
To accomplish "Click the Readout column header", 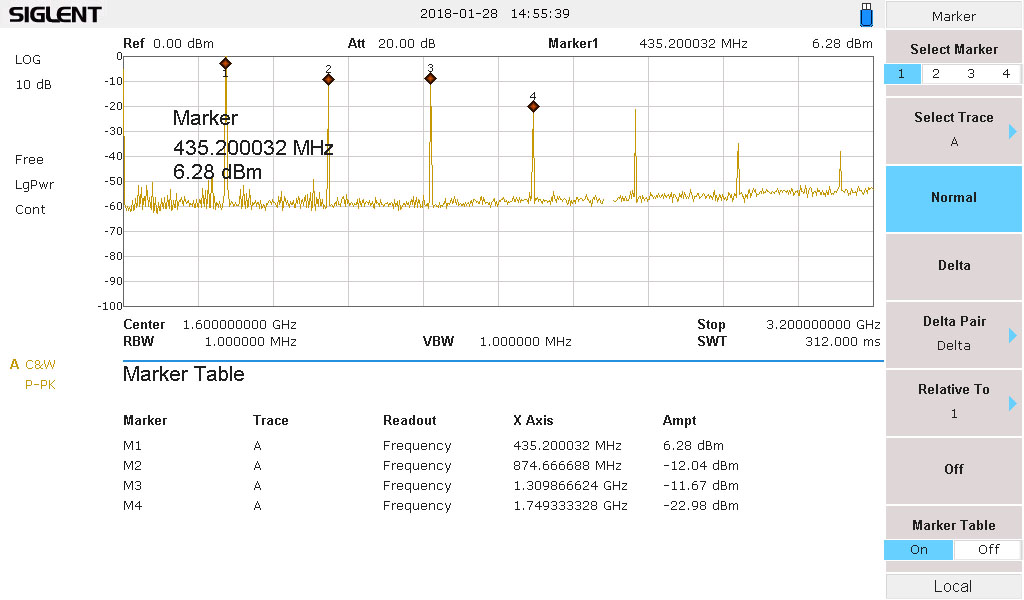I will tap(409, 420).
